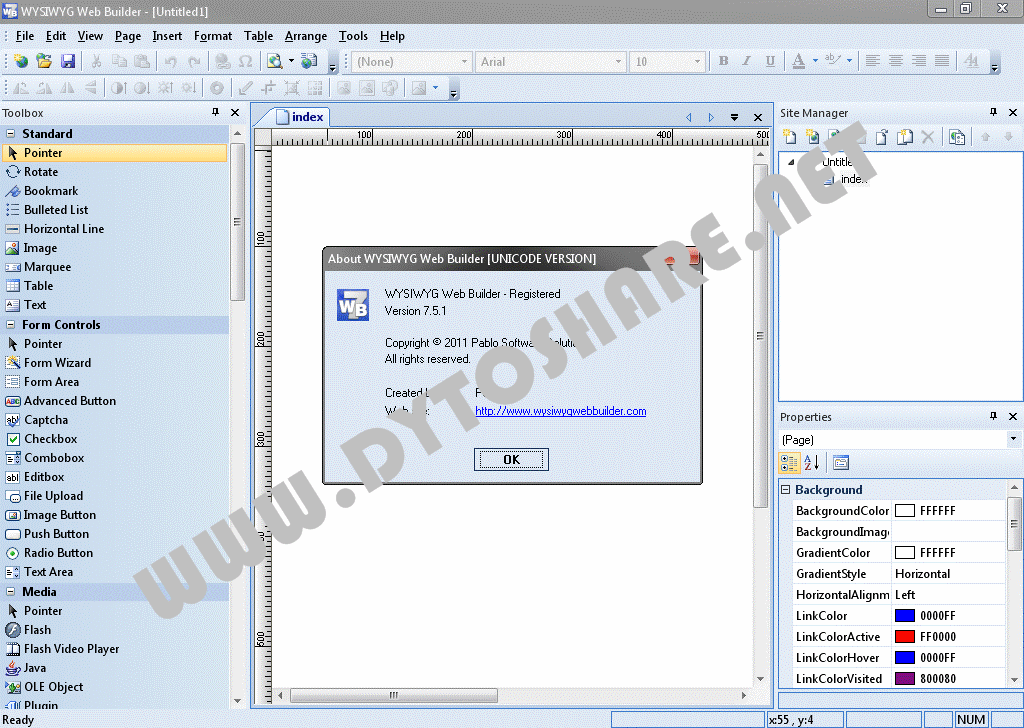Click Center text alignment icon
This screenshot has height=728, width=1024.
[x=896, y=61]
